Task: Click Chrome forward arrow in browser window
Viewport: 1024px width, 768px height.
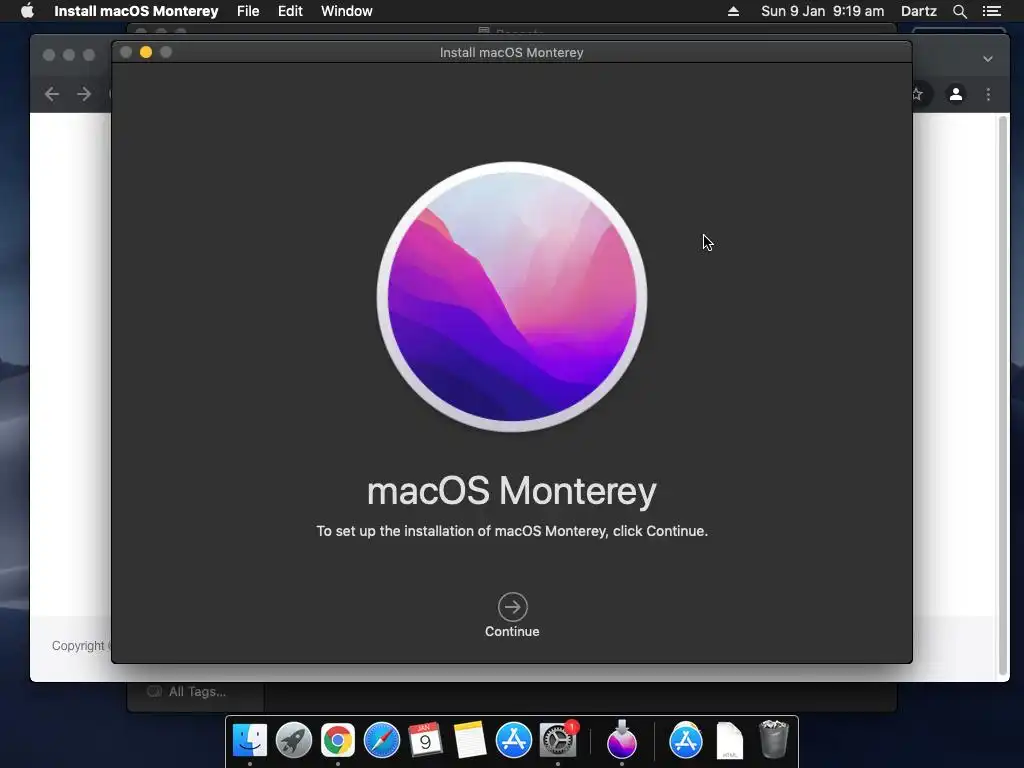Action: coord(84,94)
